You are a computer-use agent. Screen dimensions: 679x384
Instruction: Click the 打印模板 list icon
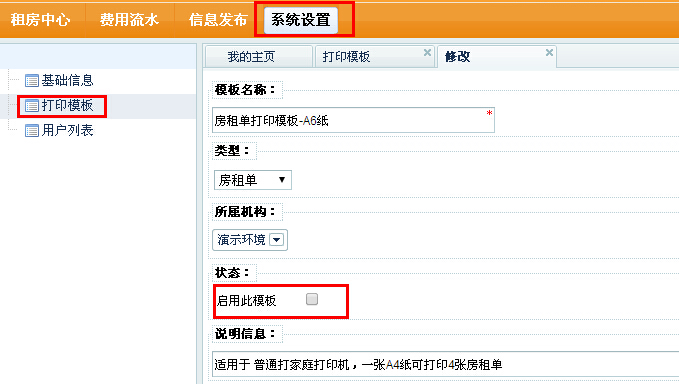pyautogui.click(x=32, y=106)
